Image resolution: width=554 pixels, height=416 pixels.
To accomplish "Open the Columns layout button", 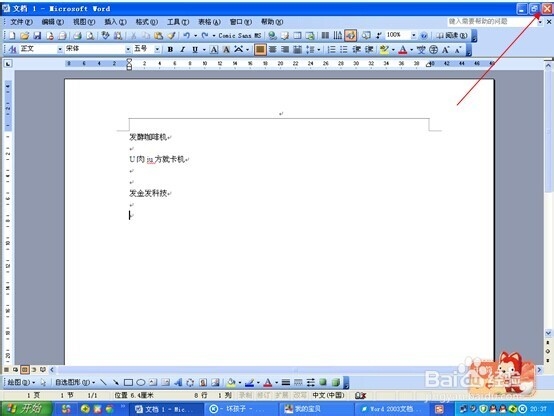I will point(325,35).
